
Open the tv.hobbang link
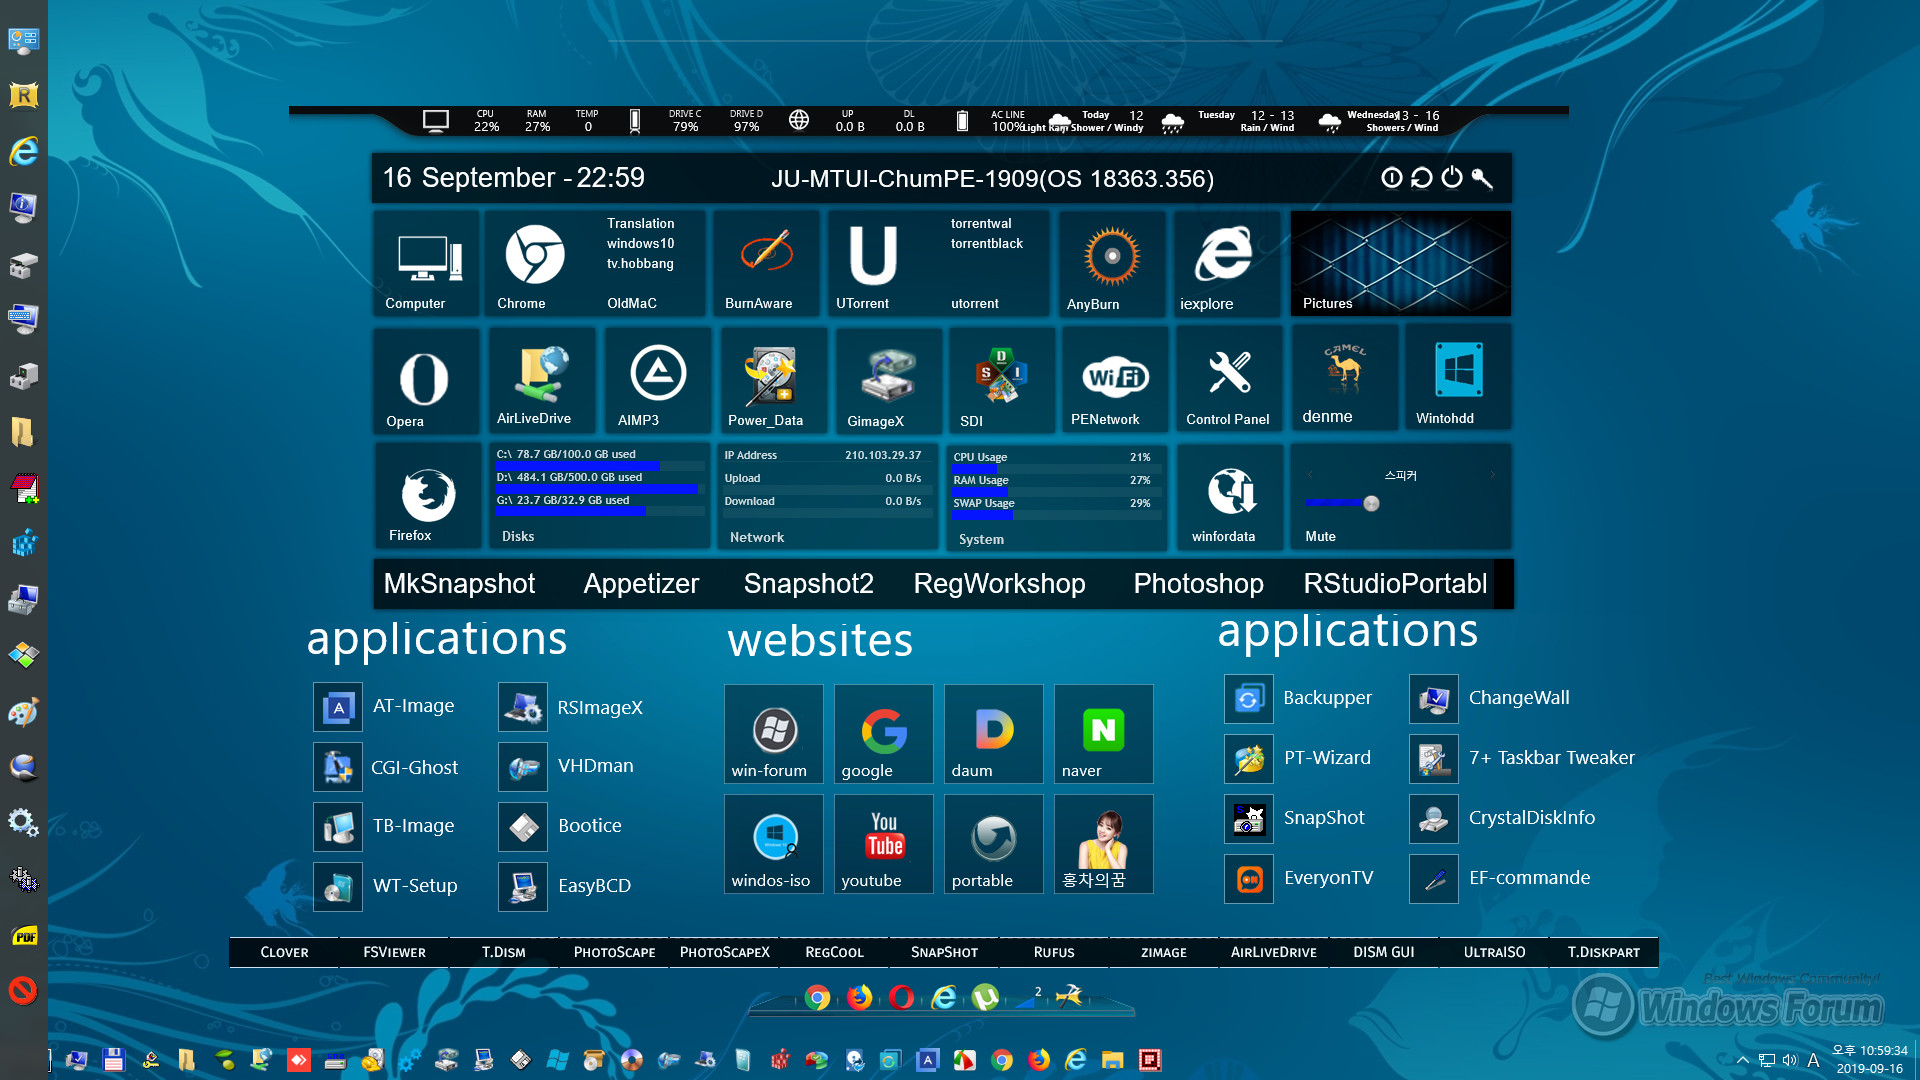coord(640,264)
